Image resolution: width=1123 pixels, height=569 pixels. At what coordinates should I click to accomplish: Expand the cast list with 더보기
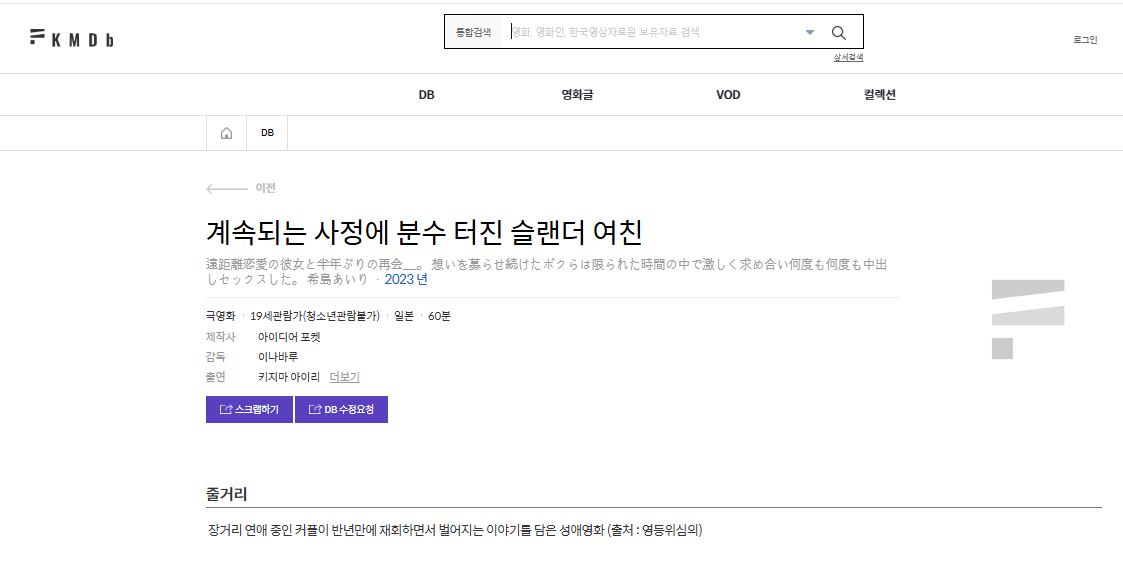[344, 377]
